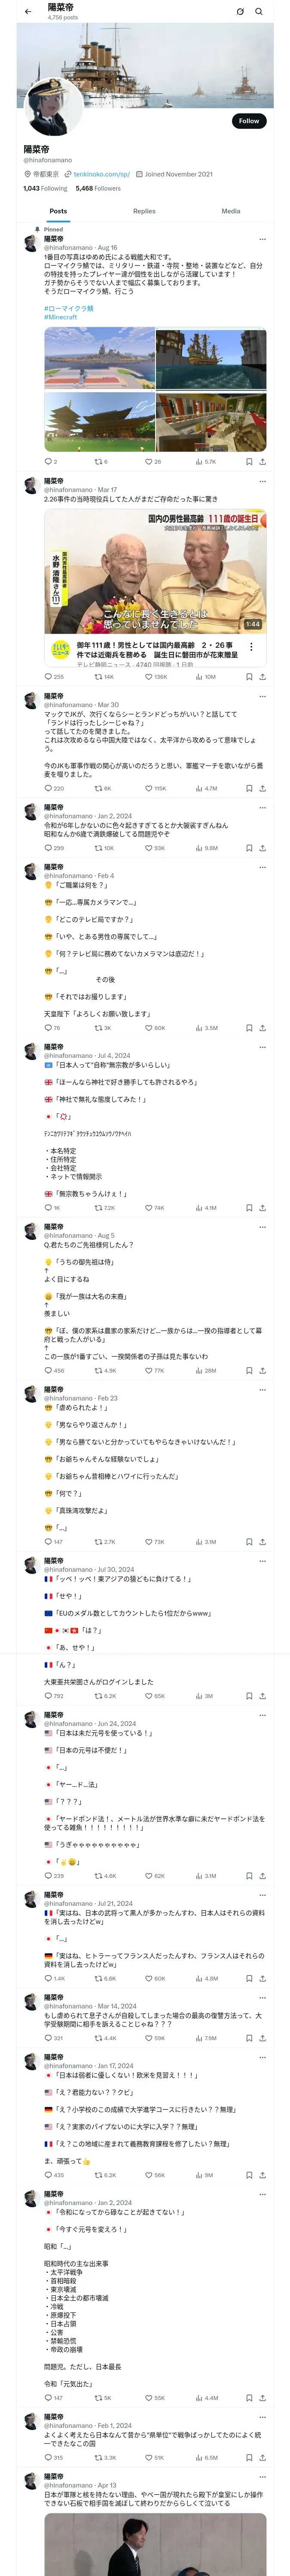
Task: Open more menu on Mar 17 post
Action: [263, 481]
